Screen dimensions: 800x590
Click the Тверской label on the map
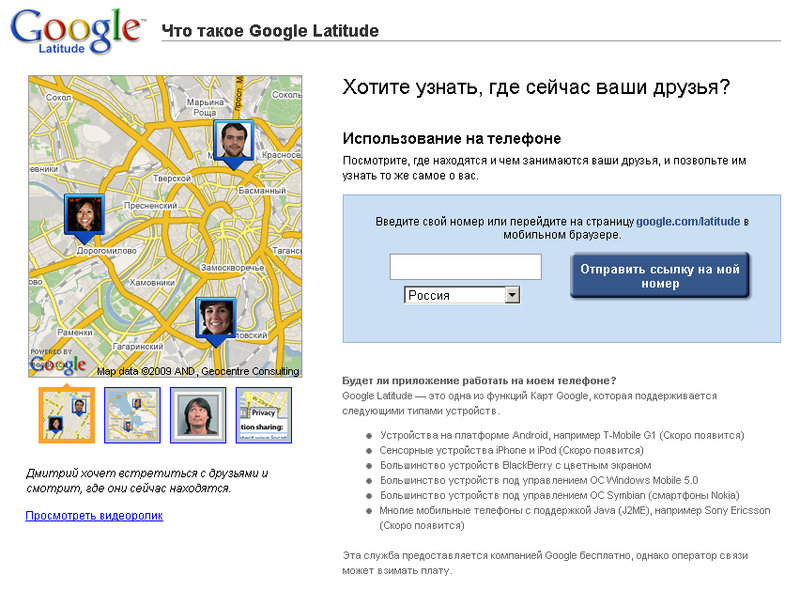(172, 178)
